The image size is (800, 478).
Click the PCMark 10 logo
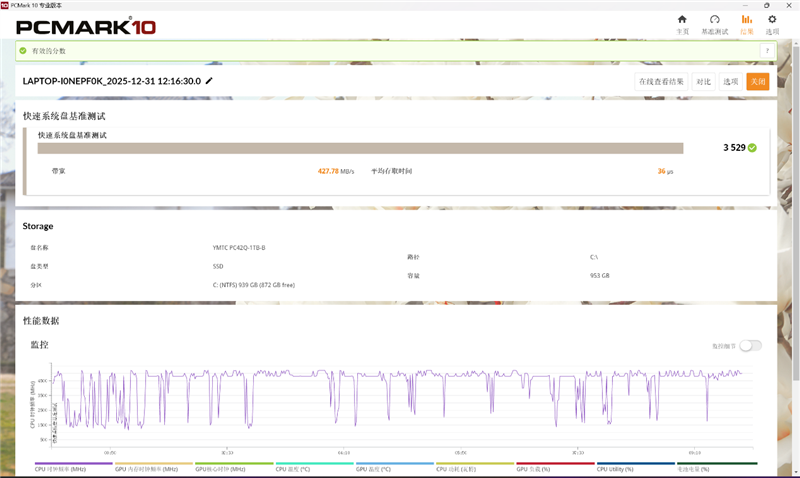(x=86, y=27)
